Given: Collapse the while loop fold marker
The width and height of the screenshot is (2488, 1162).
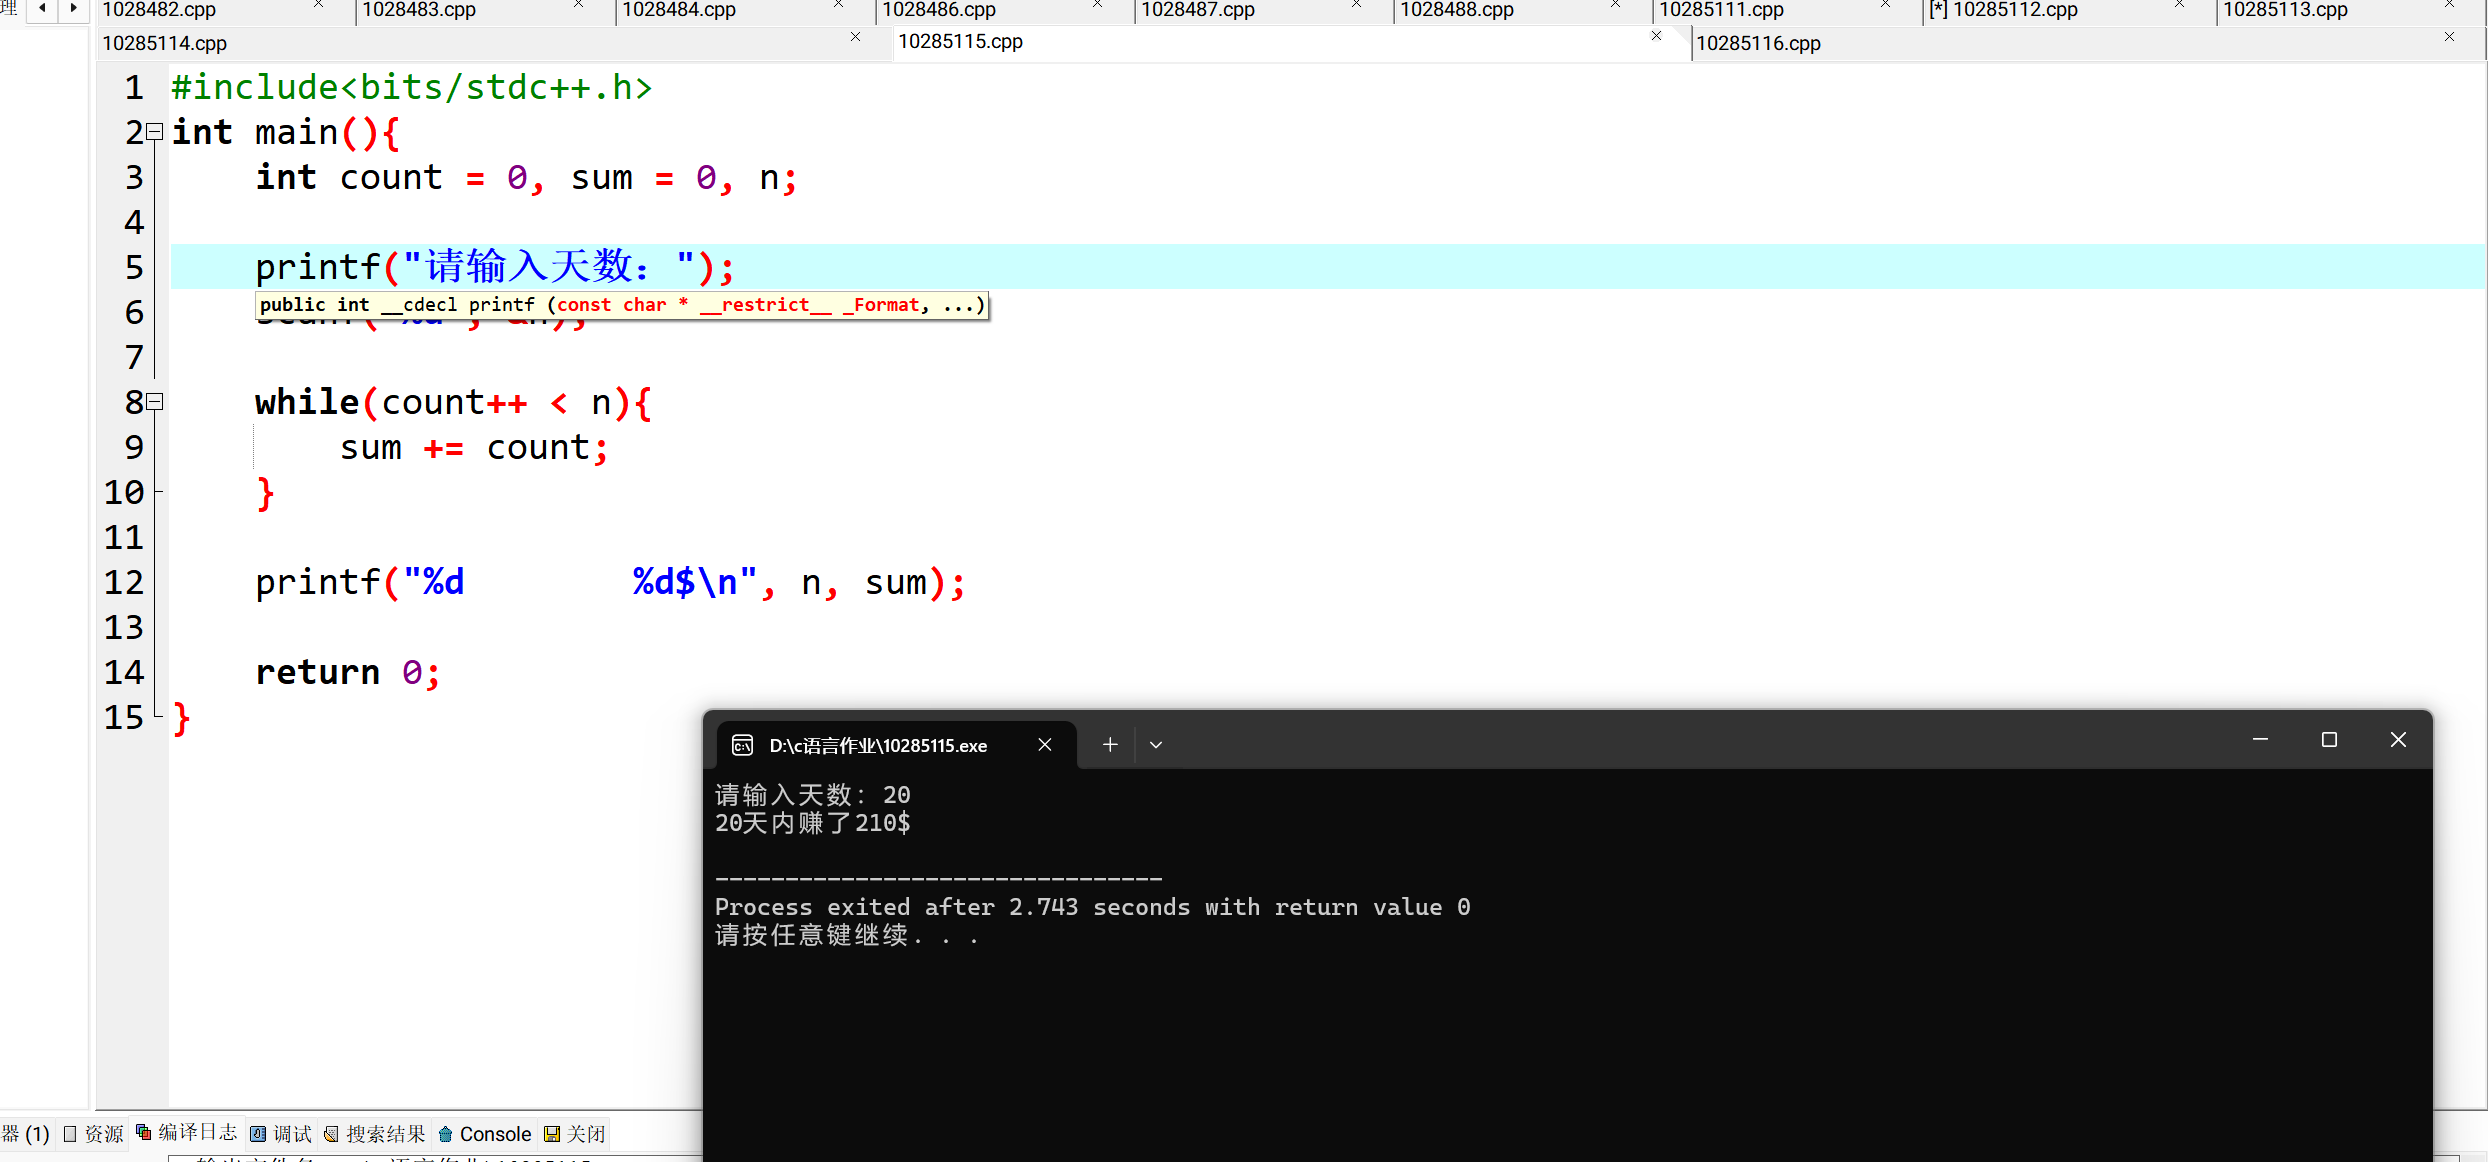Looking at the screenshot, I should click(155, 402).
